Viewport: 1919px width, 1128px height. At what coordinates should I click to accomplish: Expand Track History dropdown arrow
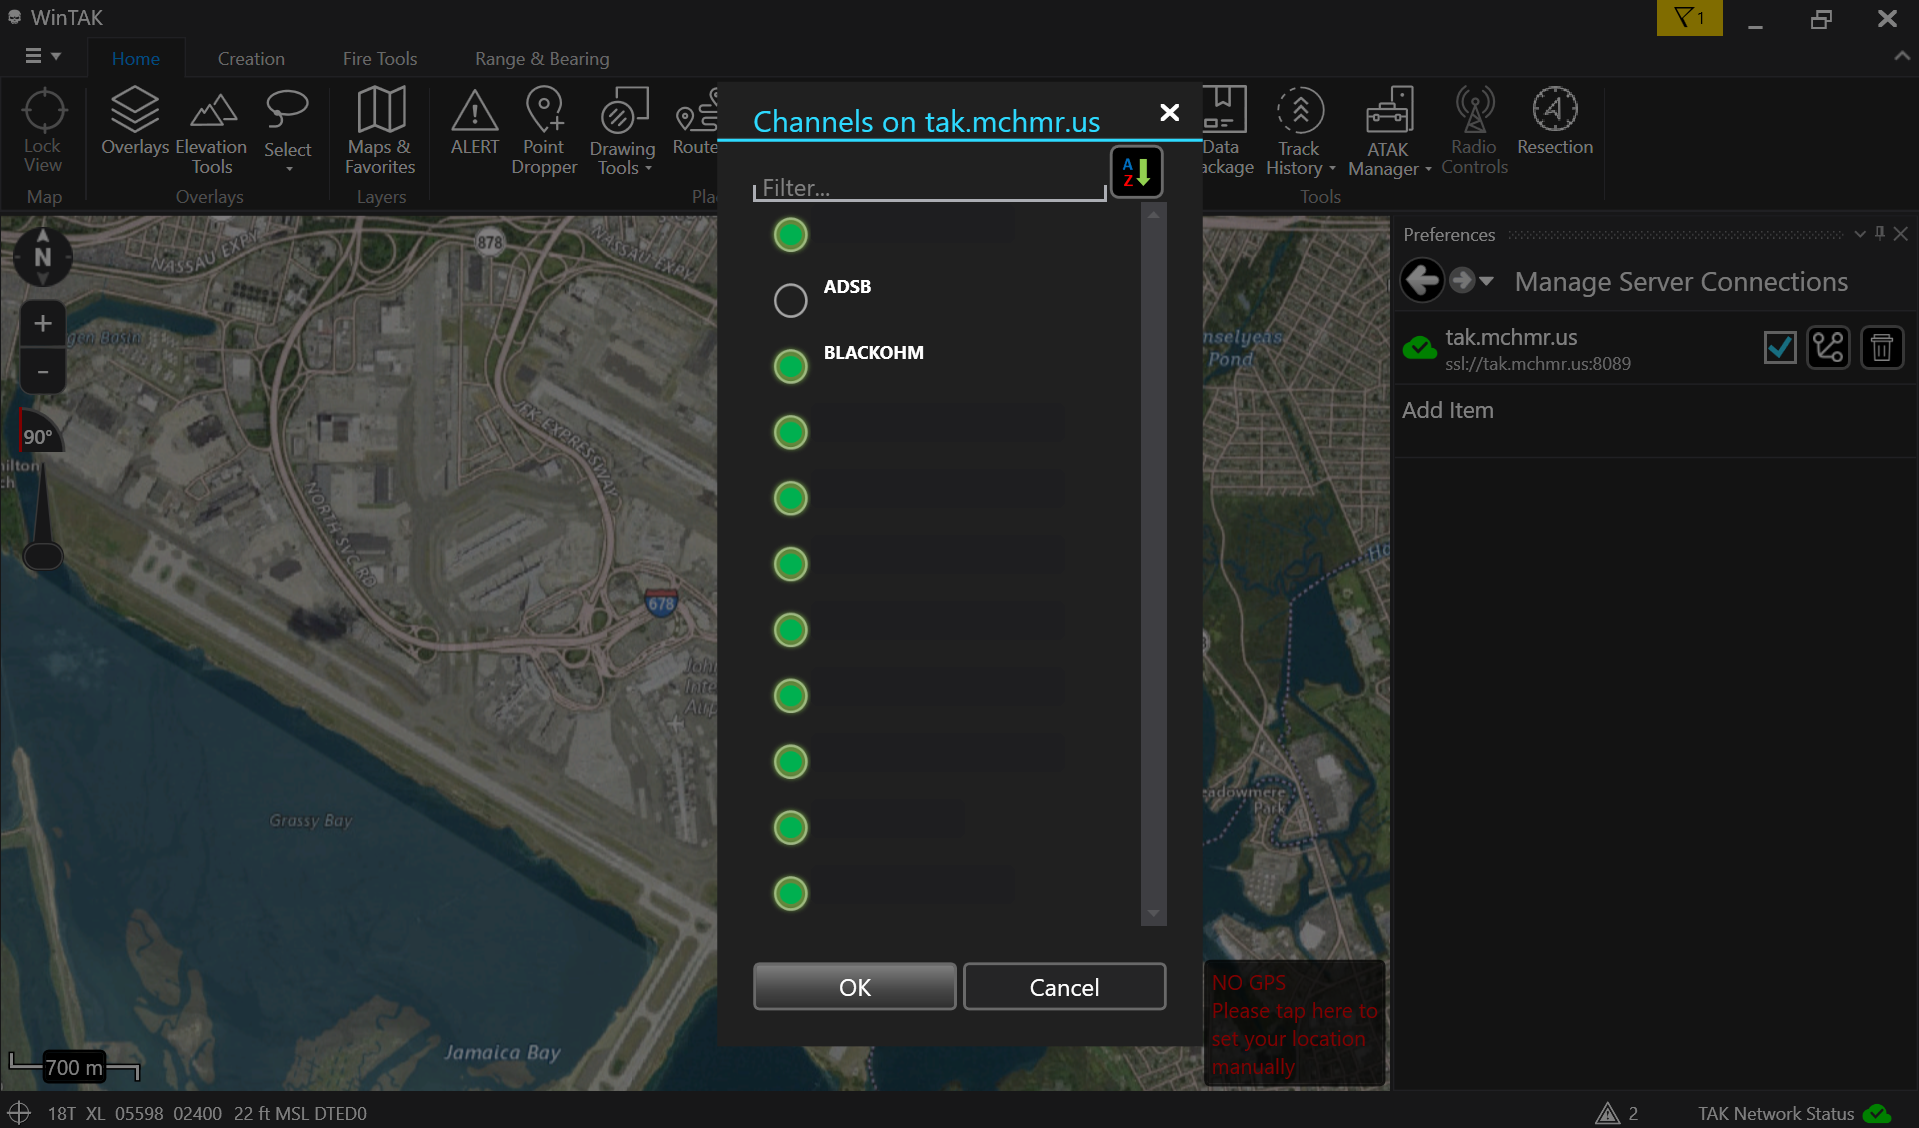(x=1332, y=169)
